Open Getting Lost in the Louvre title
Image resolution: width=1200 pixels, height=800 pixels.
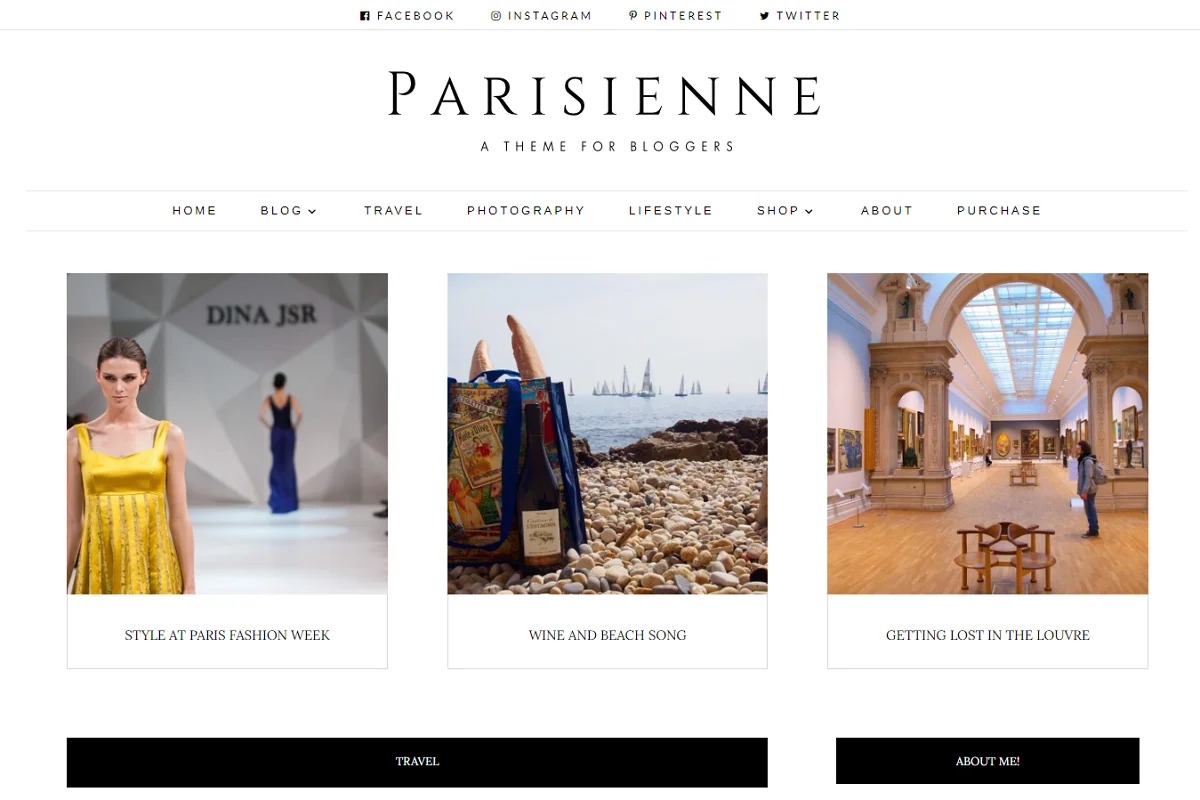click(x=988, y=635)
